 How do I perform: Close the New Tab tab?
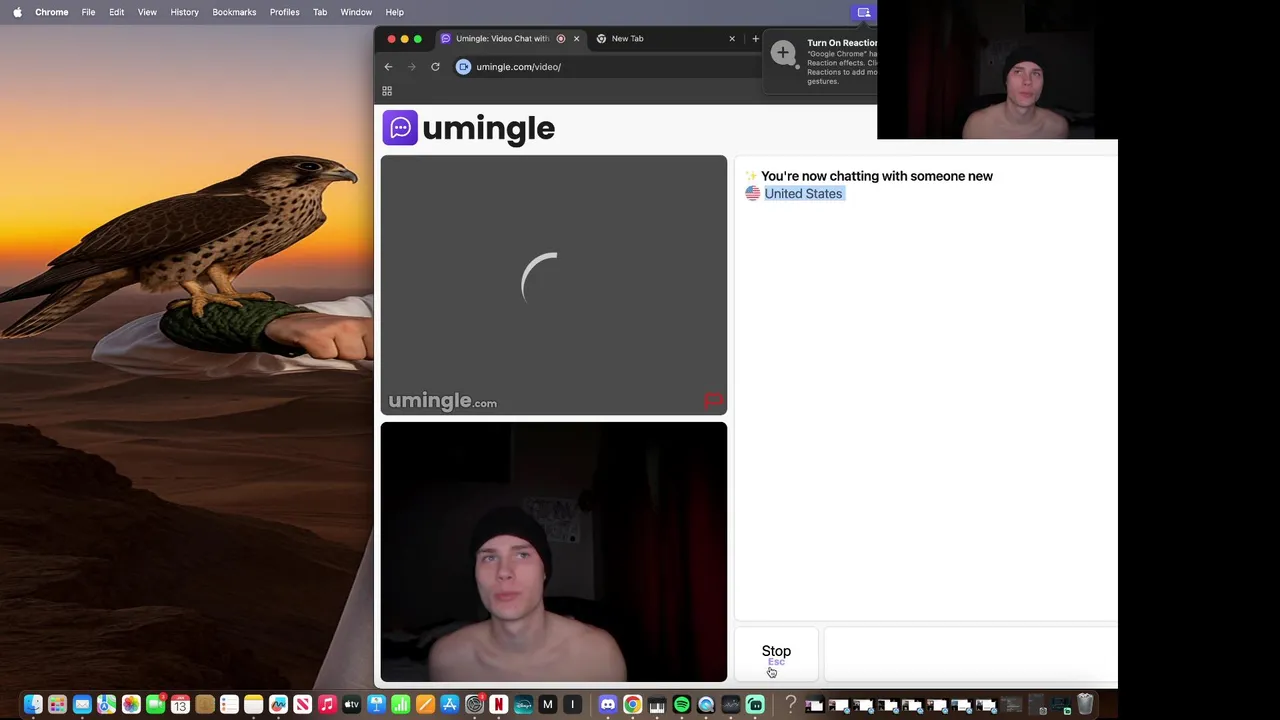732,38
